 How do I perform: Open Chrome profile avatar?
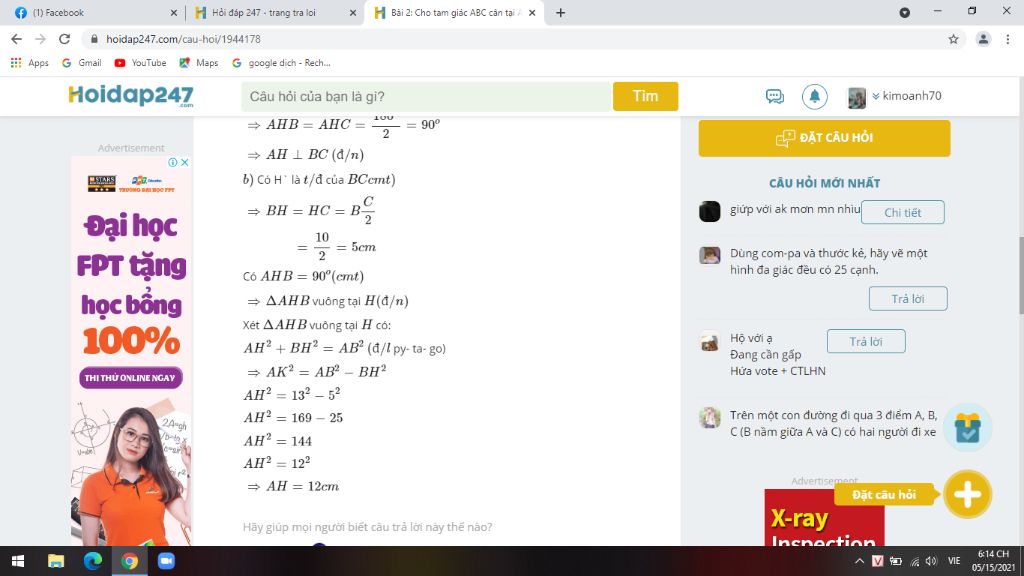[983, 39]
